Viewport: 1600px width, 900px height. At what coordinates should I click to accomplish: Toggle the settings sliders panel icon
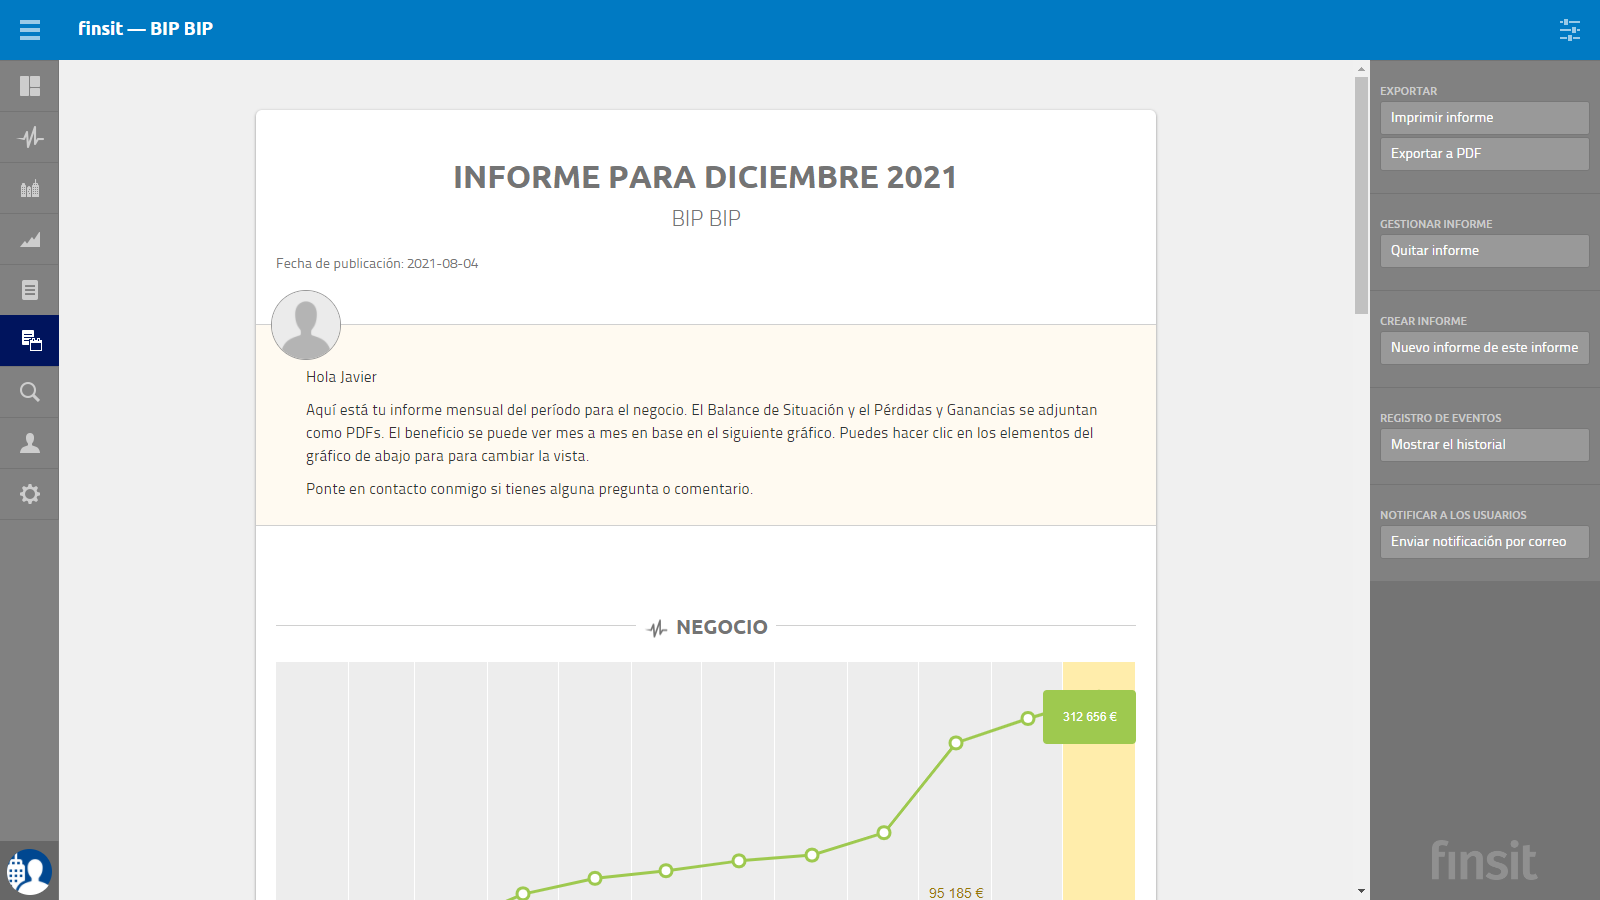pyautogui.click(x=1570, y=30)
